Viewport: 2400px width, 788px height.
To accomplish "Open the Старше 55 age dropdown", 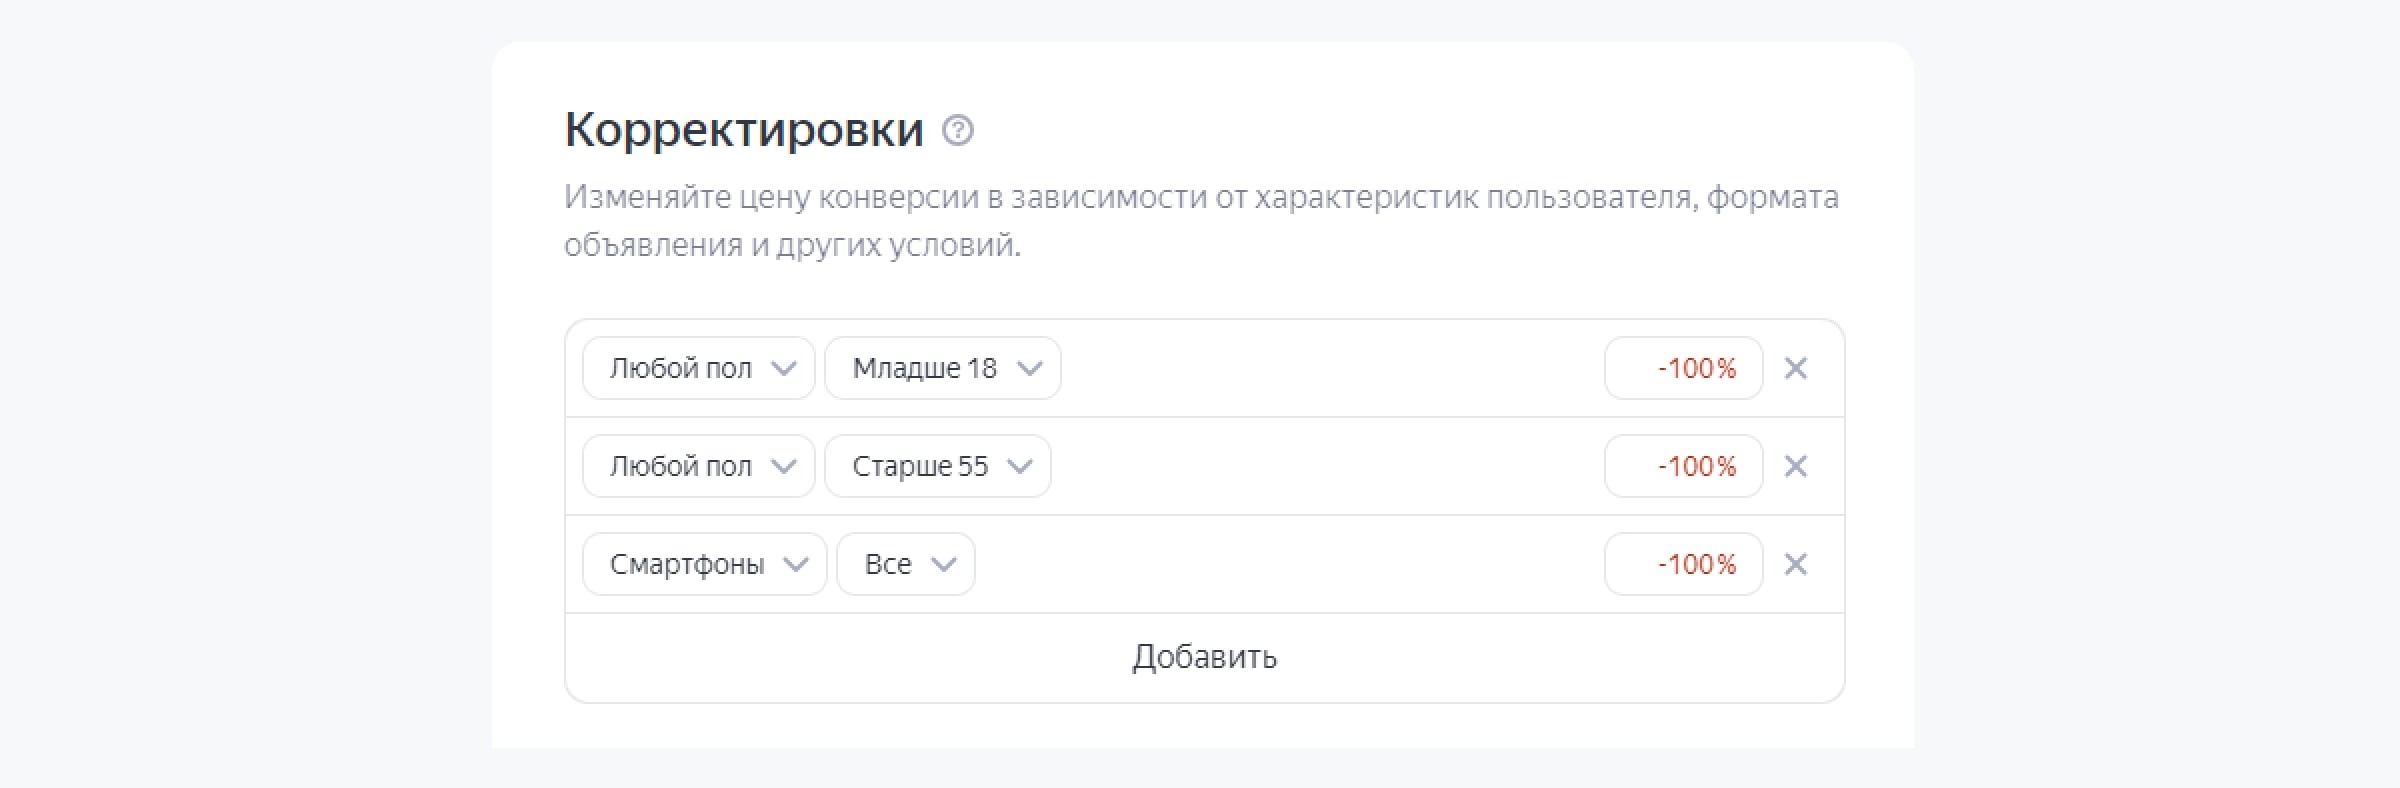I will click(x=937, y=466).
